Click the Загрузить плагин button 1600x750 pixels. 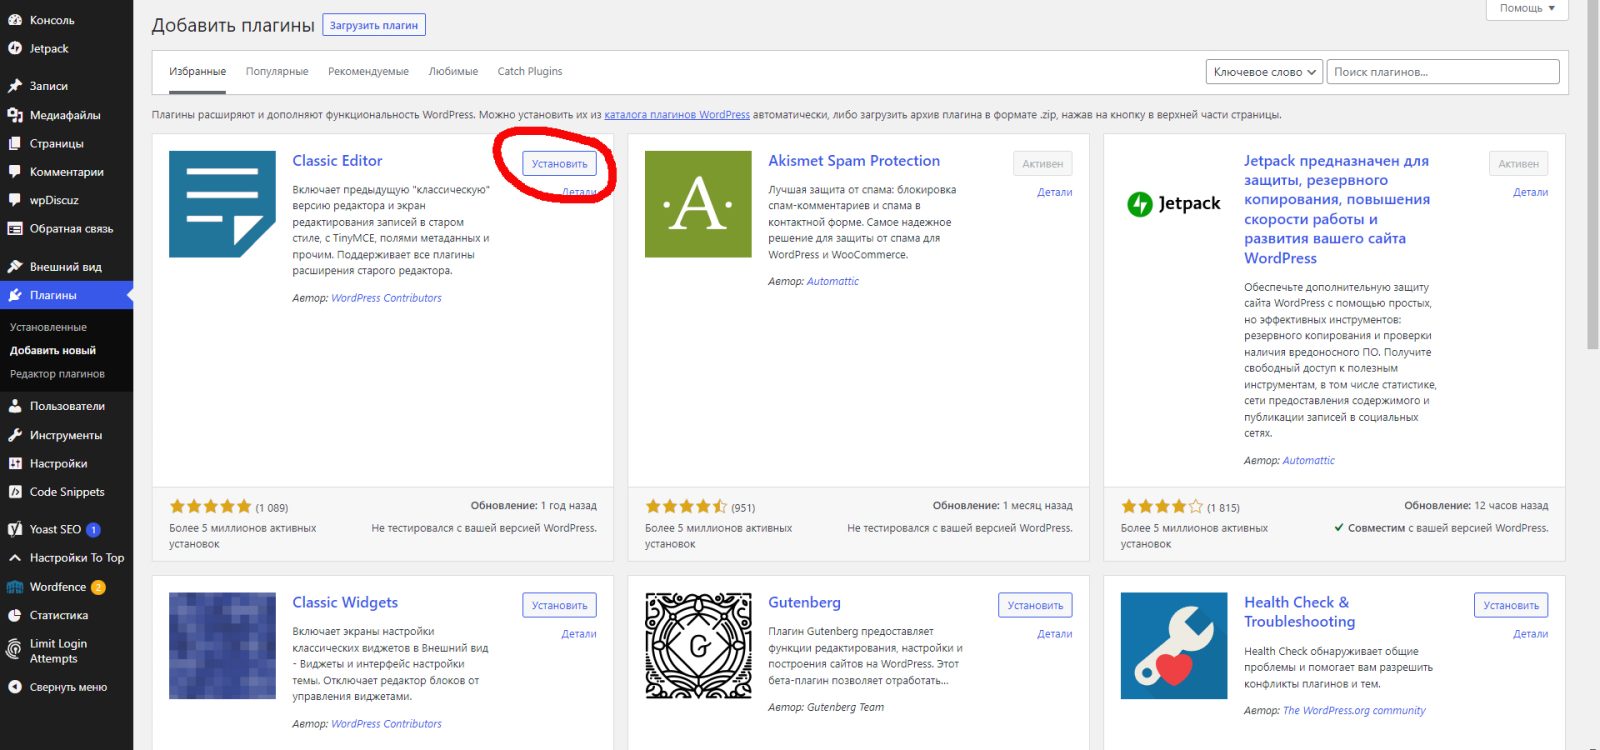pyautogui.click(x=374, y=25)
